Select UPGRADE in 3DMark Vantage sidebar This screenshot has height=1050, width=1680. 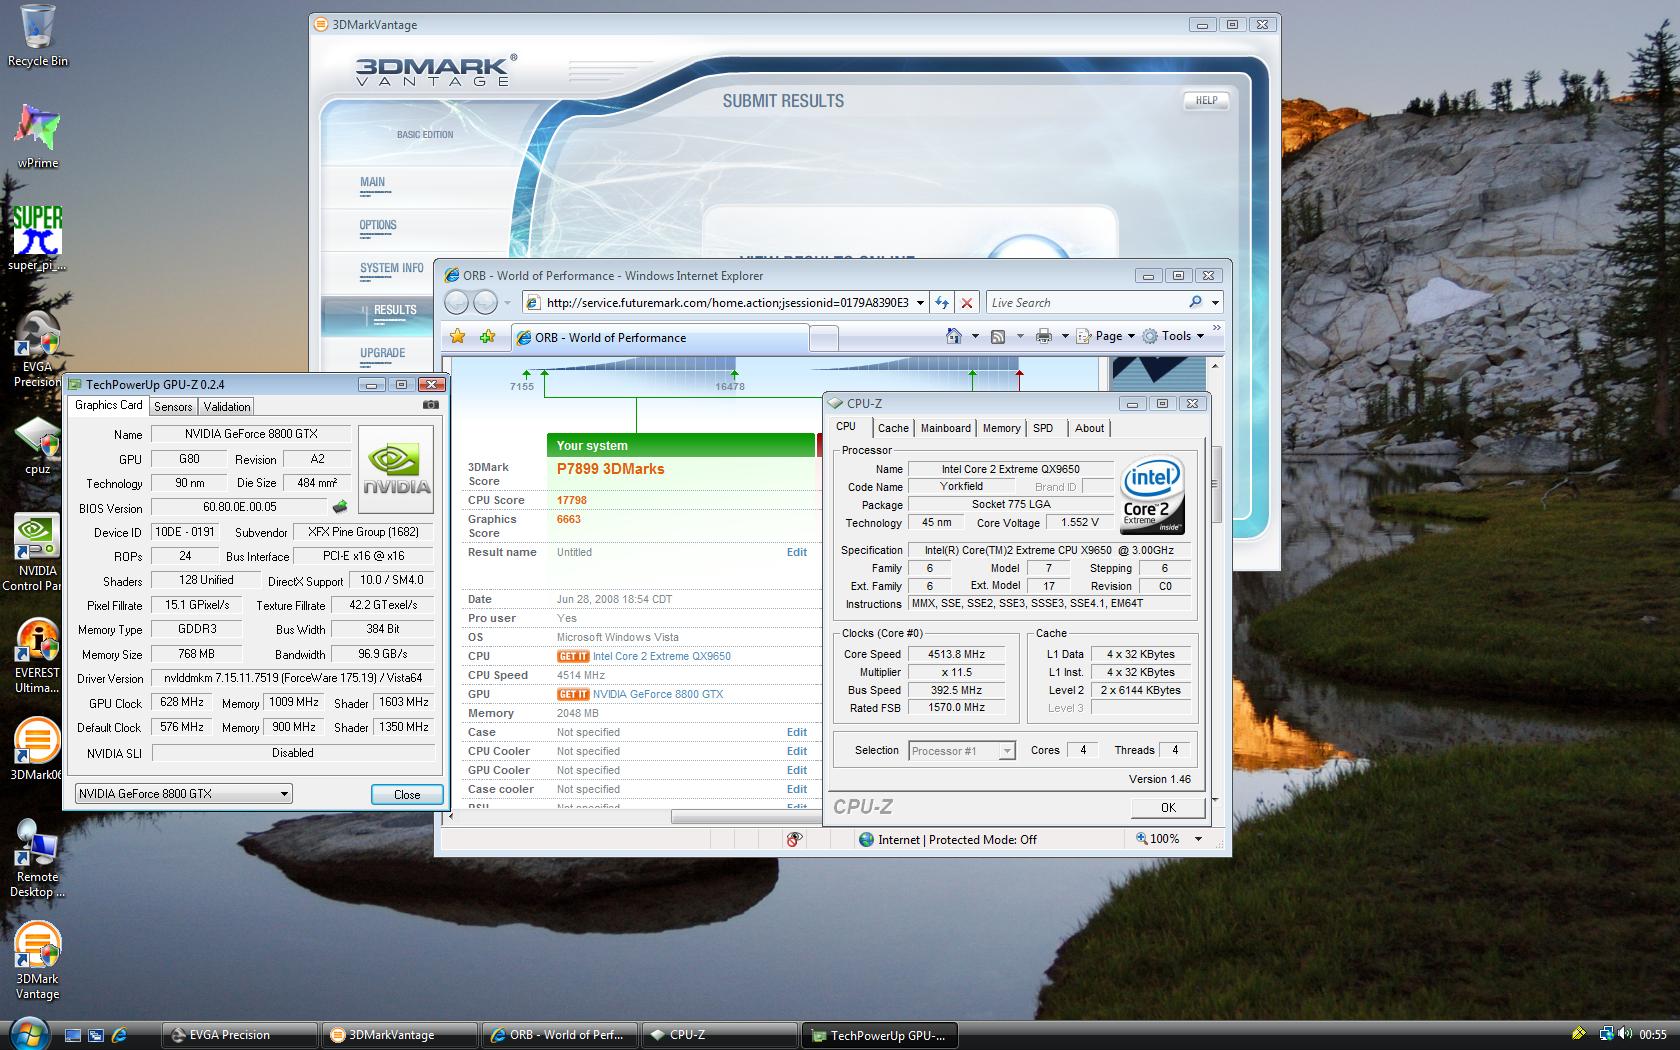click(x=383, y=353)
